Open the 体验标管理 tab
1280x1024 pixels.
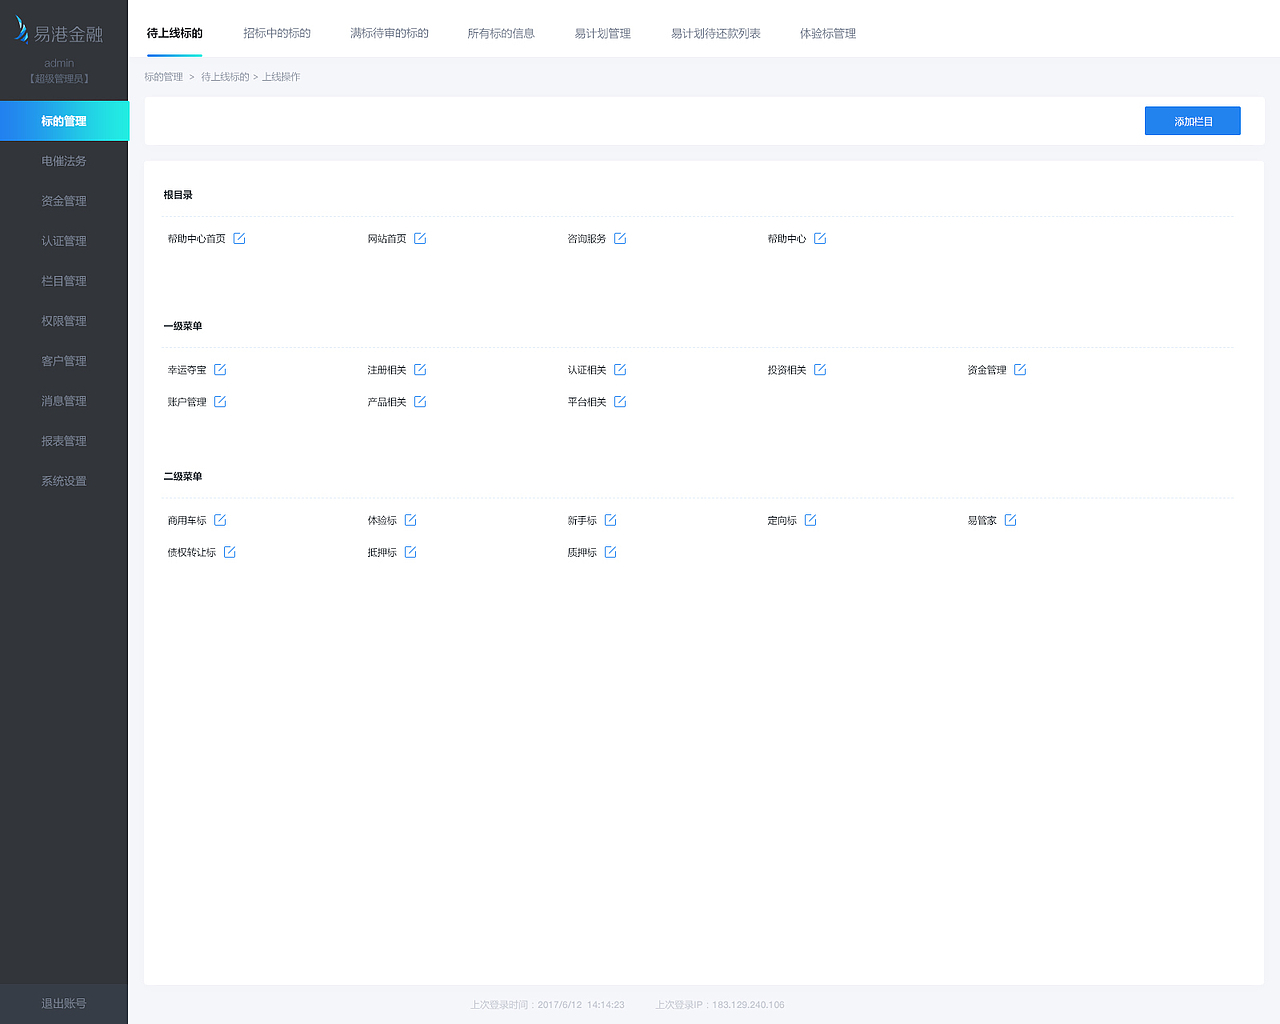coord(827,33)
